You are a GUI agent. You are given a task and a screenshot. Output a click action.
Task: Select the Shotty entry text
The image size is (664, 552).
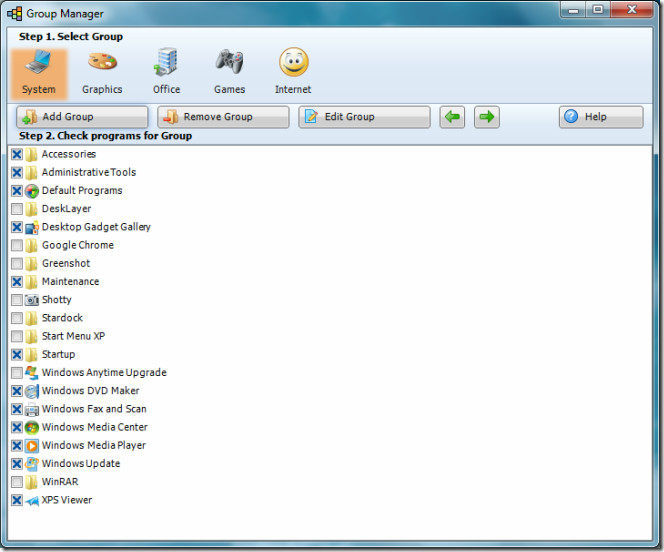point(57,300)
